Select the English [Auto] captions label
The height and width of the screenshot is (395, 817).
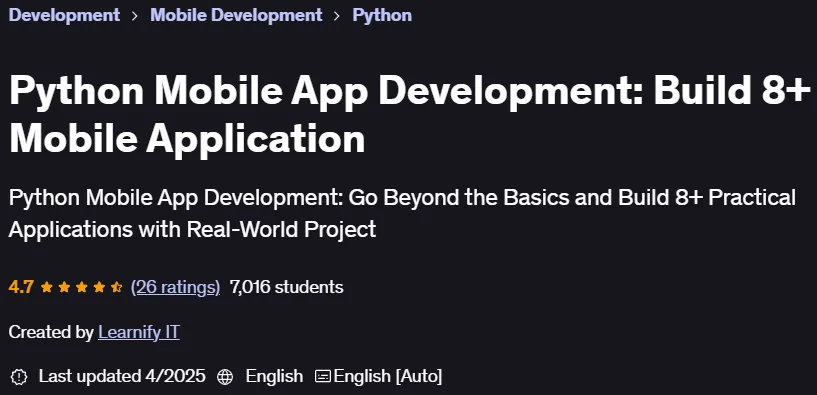point(388,376)
